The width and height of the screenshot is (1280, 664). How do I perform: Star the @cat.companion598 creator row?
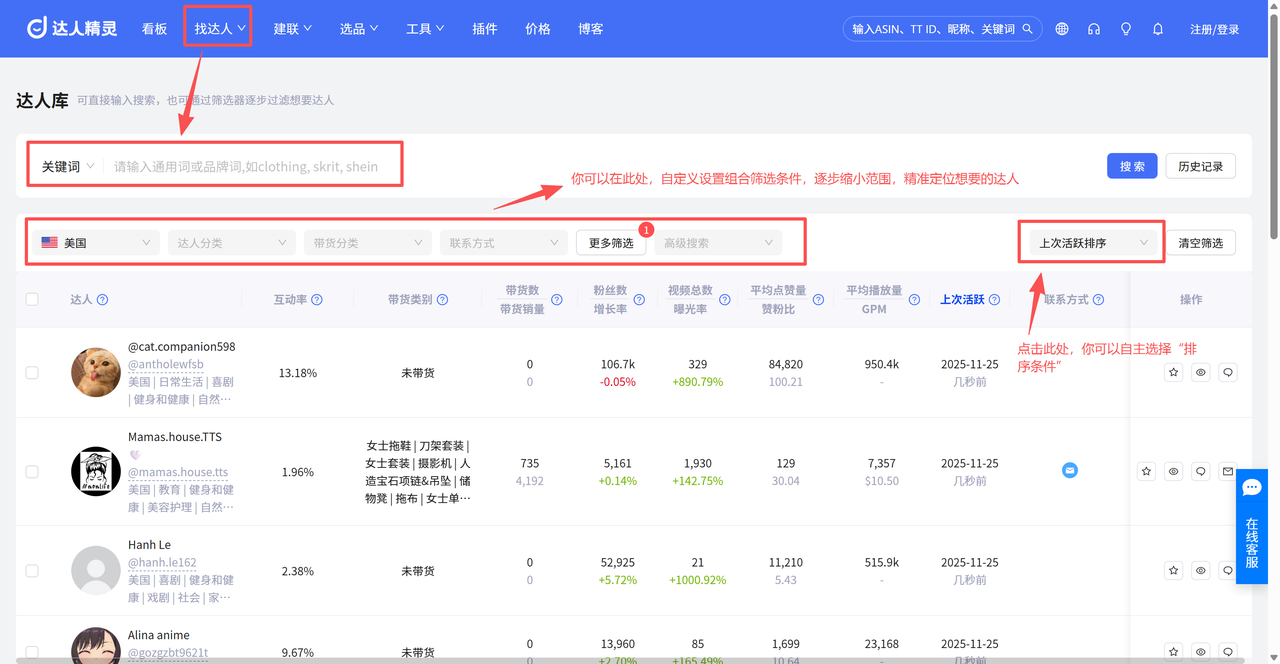1174,372
